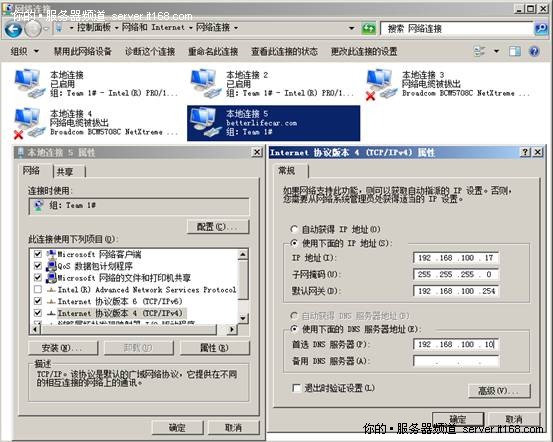
Task: Click 确定 in 本地连接 5 属性 dialog
Action: click(177, 428)
